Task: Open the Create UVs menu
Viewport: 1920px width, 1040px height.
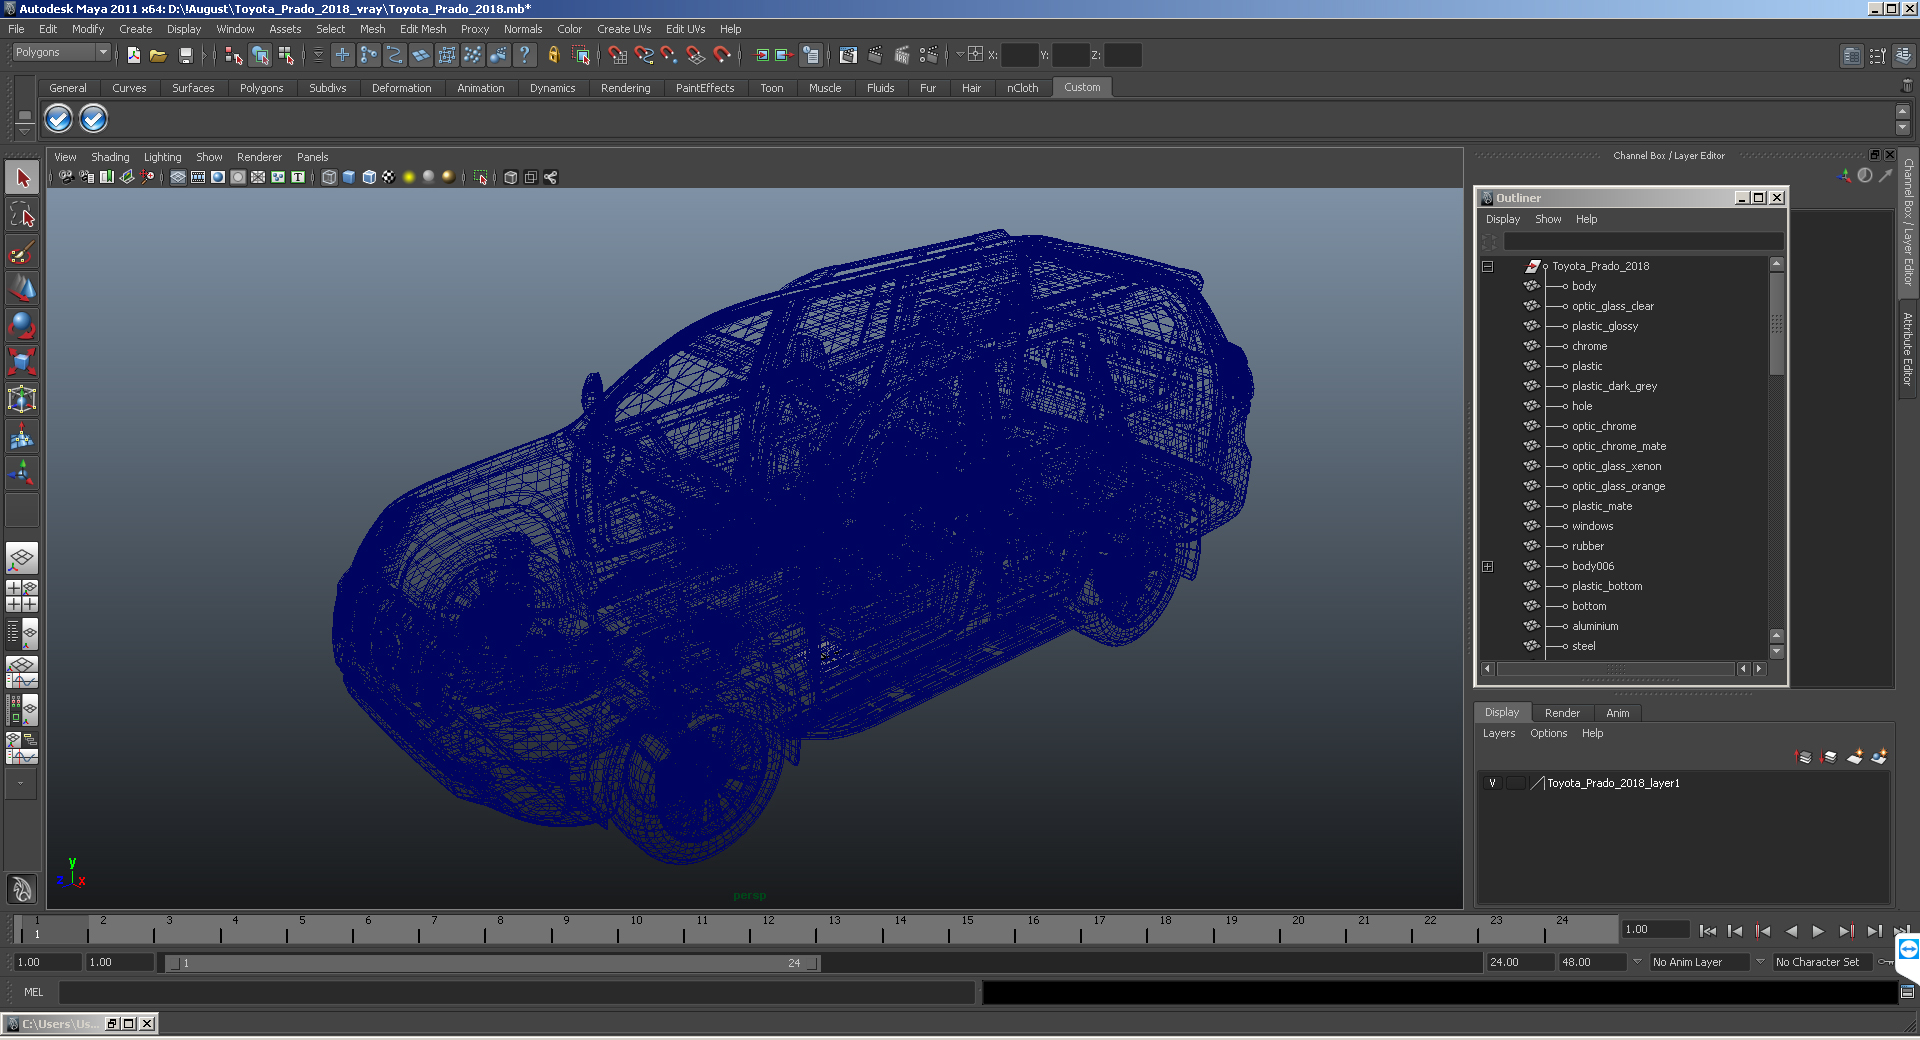Action: tap(624, 29)
